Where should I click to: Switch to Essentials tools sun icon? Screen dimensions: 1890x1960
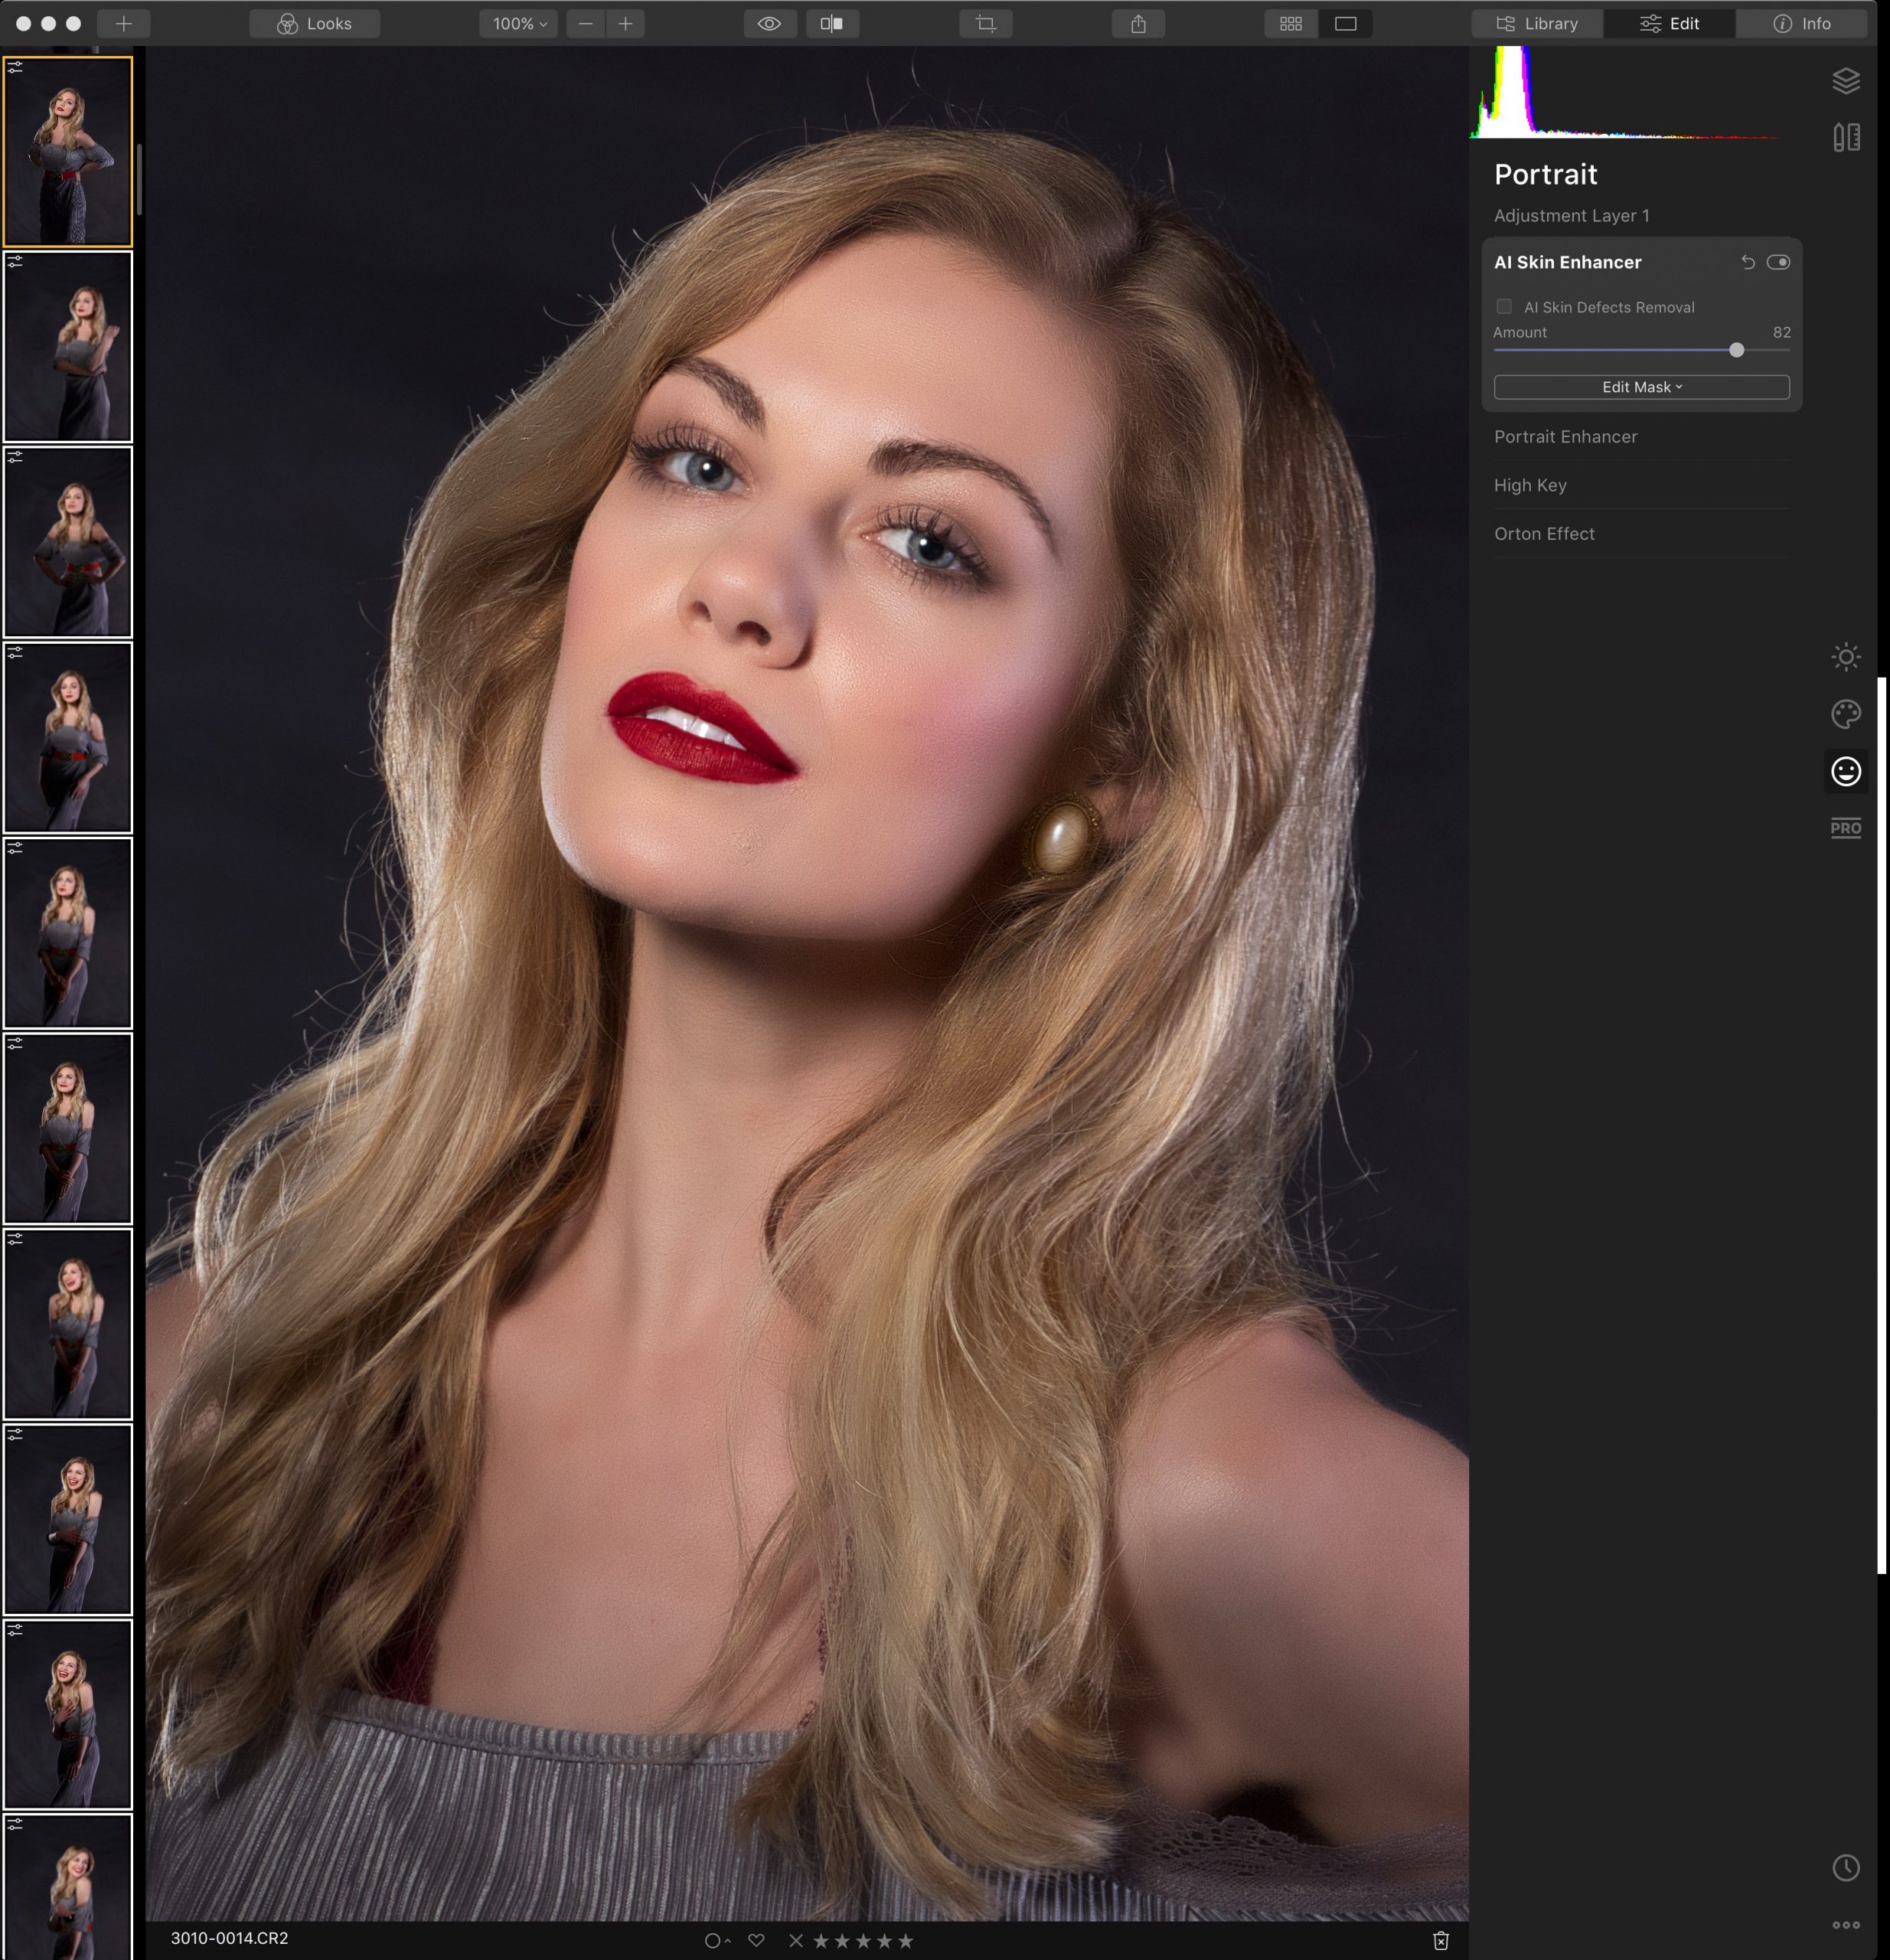[1845, 657]
